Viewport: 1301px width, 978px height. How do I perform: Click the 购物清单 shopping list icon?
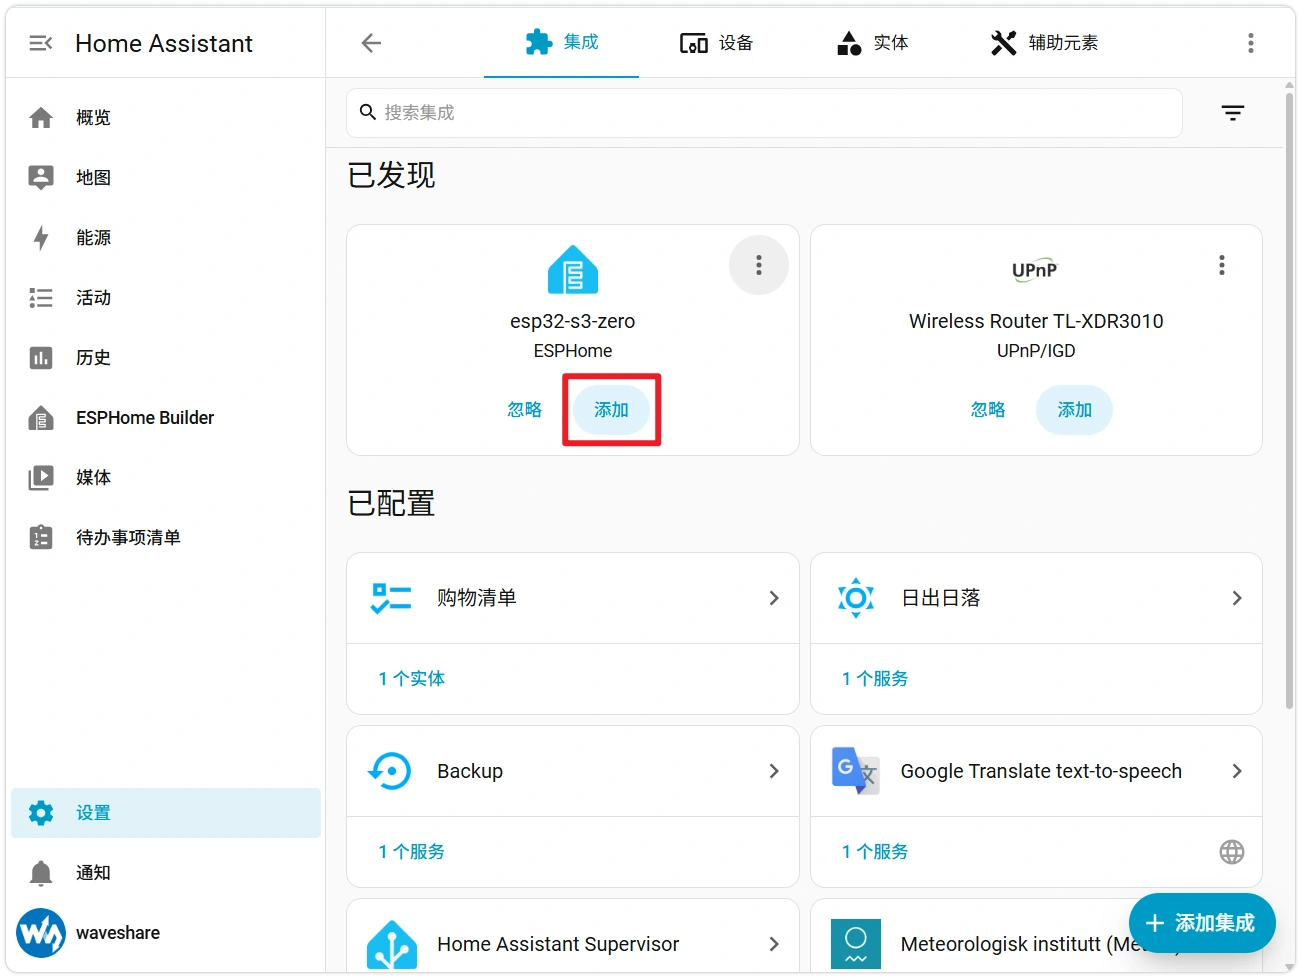391,598
